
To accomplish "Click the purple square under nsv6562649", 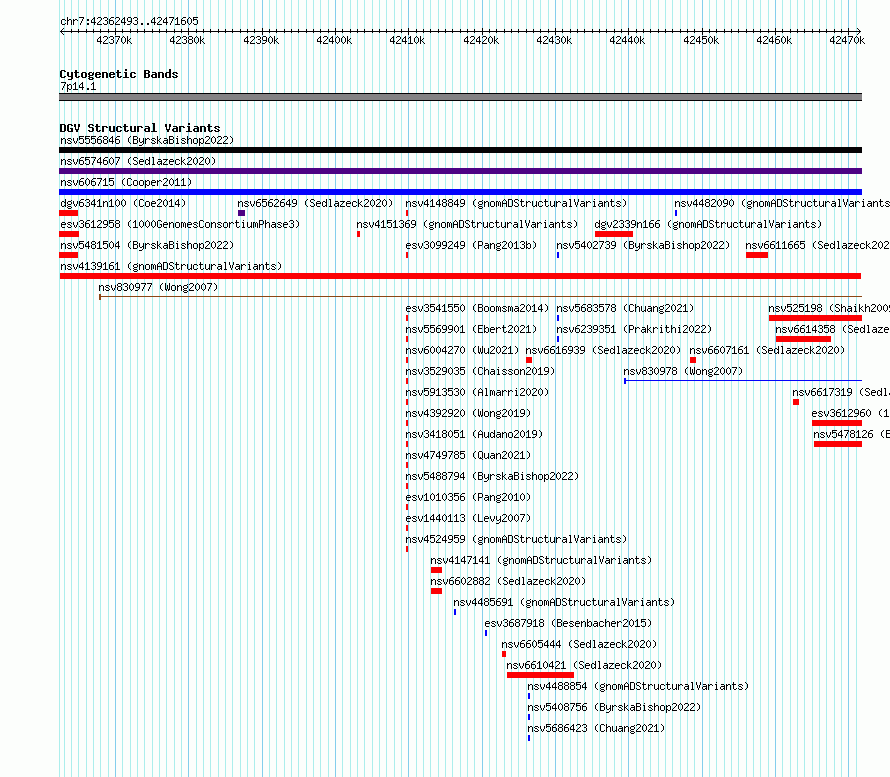I will click(x=242, y=213).
